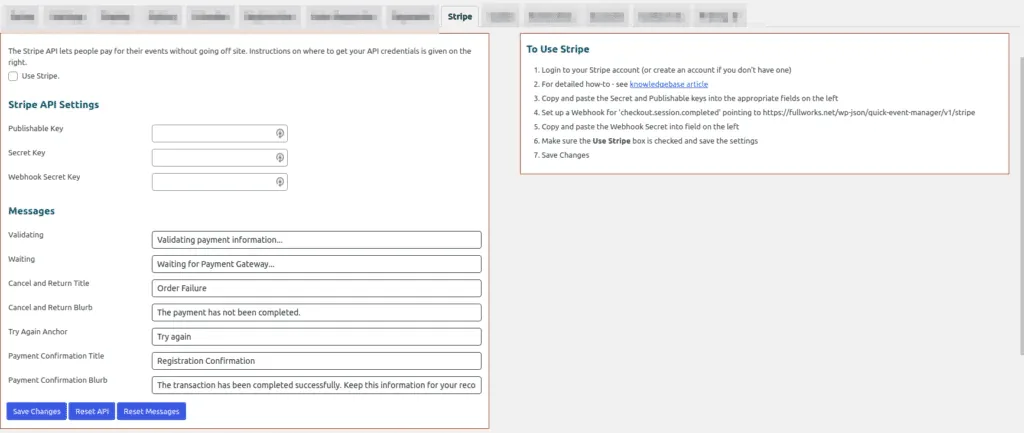Click the 'Webhook Secret Key' label
This screenshot has width=1024, height=433.
(44, 177)
